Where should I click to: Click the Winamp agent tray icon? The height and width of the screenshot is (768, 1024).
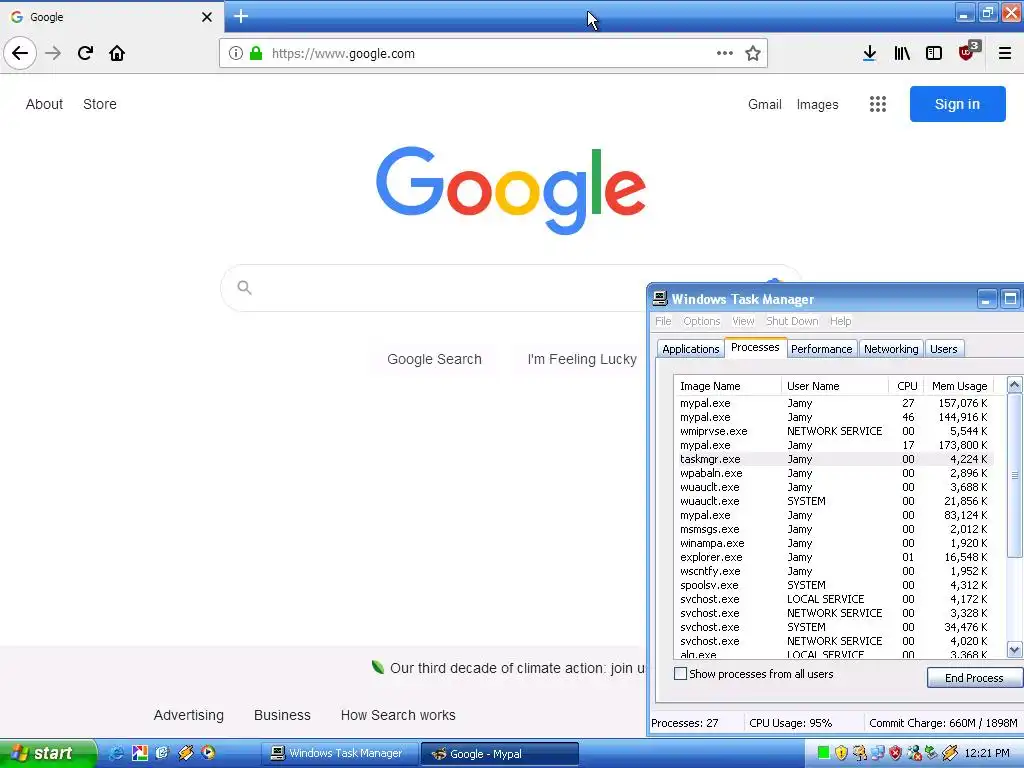pos(950,753)
